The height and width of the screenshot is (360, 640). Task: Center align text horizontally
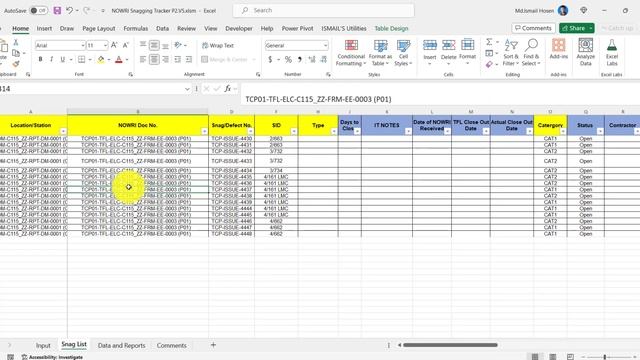pos(154,60)
